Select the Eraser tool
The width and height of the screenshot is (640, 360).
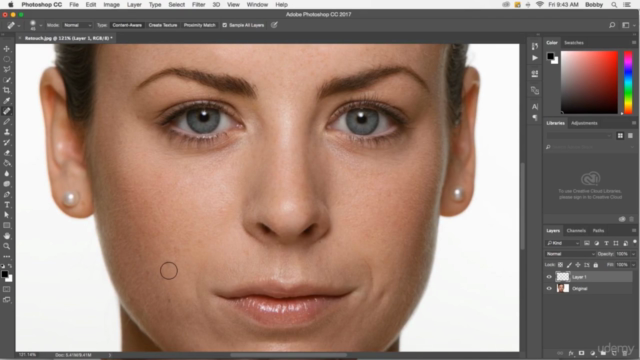7,153
